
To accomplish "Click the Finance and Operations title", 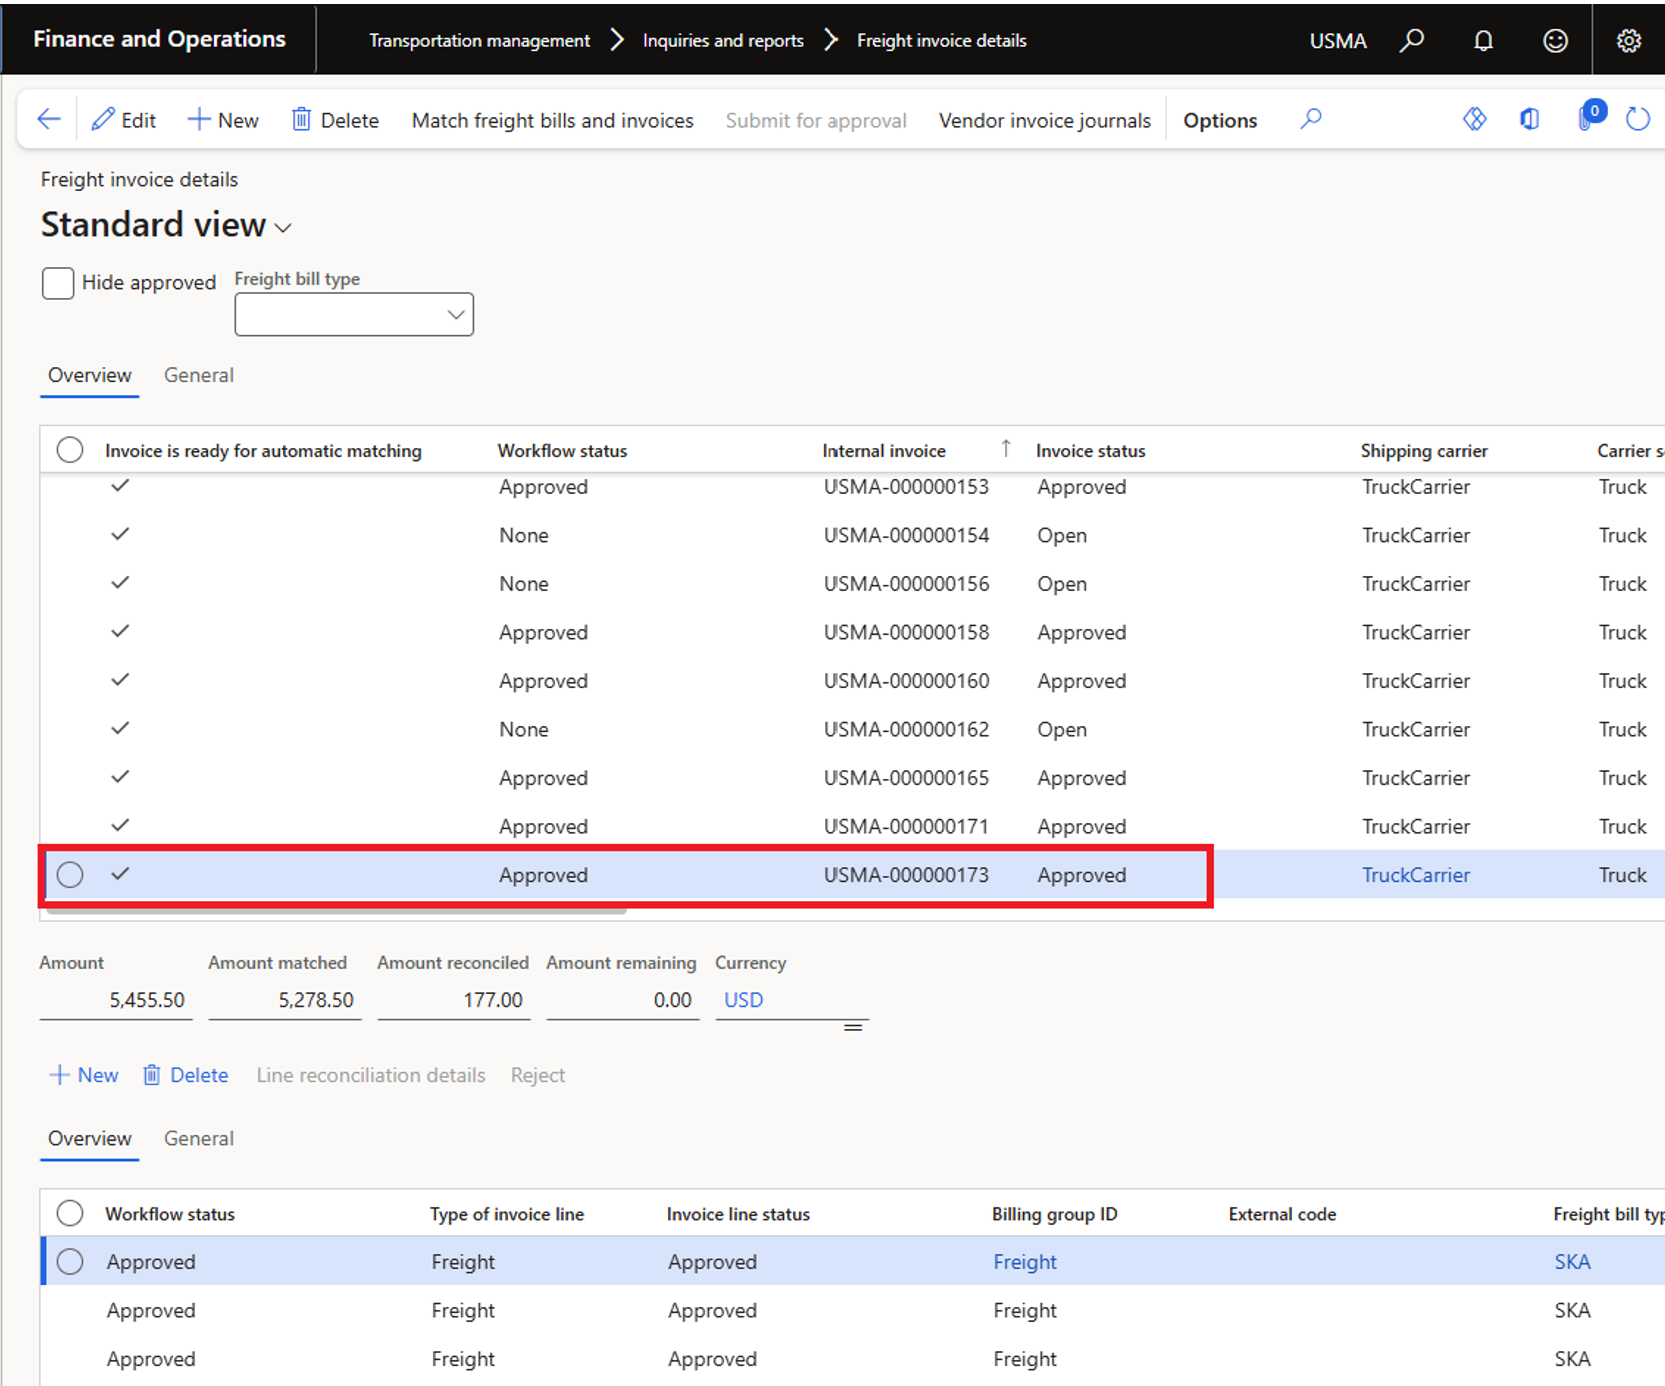I will (x=159, y=39).
